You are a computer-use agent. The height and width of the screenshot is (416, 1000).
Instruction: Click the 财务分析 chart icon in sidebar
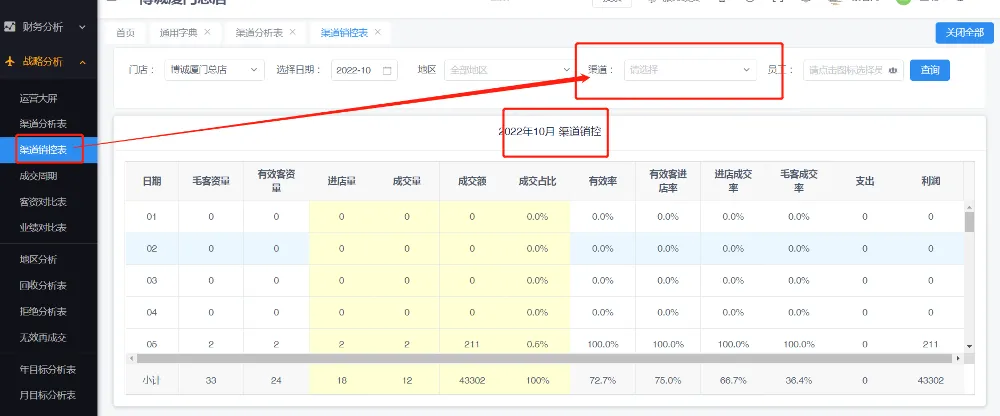point(9,27)
